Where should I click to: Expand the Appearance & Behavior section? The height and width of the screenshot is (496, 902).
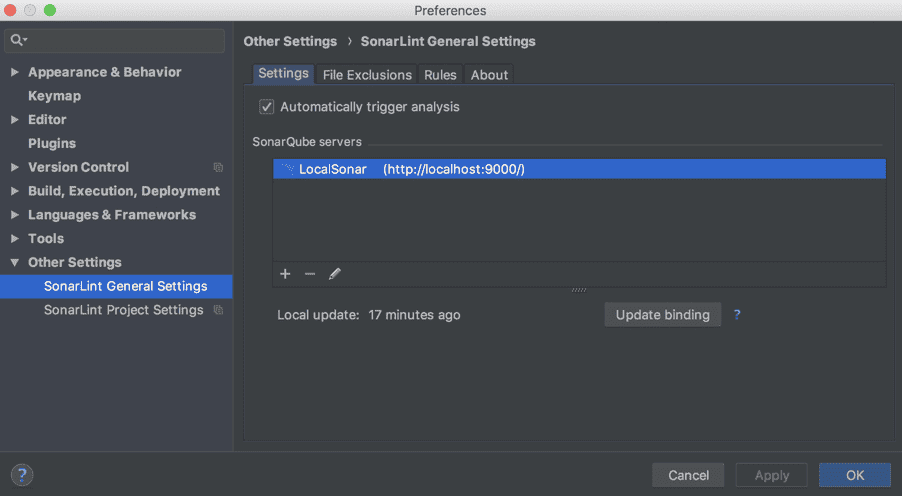[14, 72]
